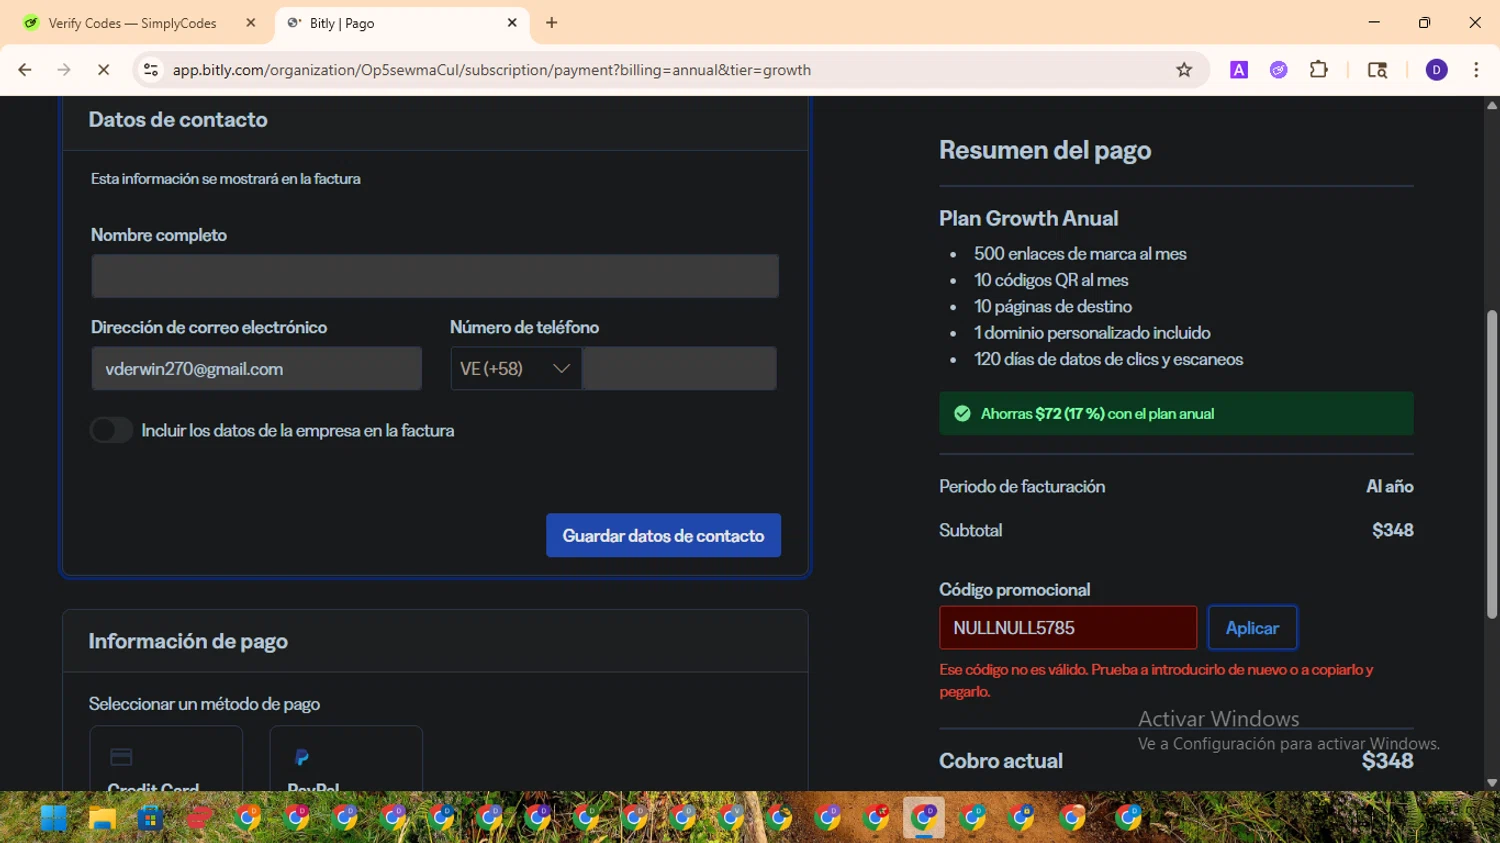Open the Windows Start menu
The image size is (1500, 843).
click(54, 818)
